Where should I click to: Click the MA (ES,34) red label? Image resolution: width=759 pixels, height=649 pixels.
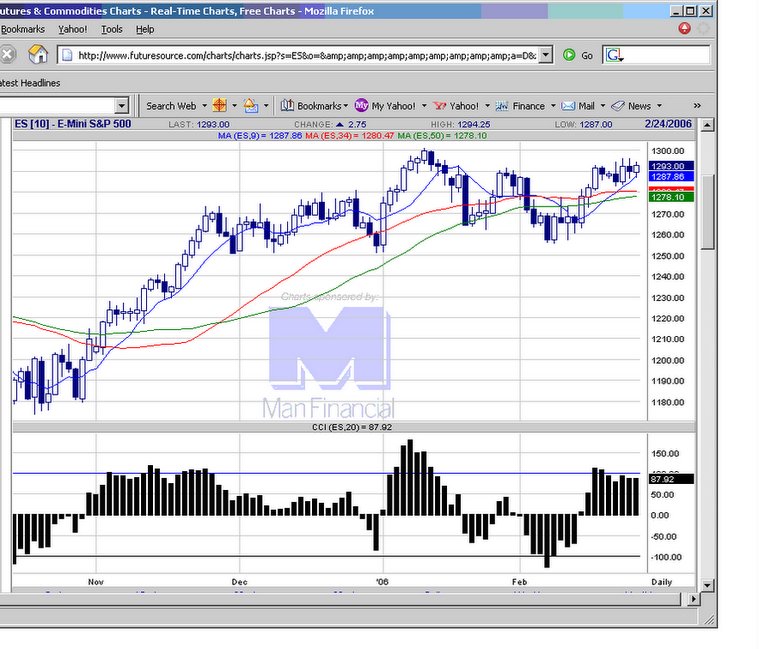[x=349, y=136]
